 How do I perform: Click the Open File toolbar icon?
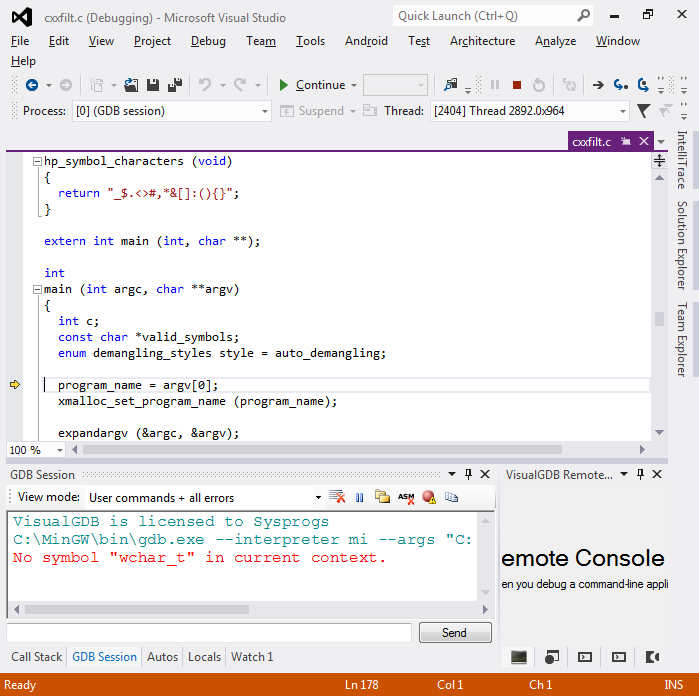pyautogui.click(x=131, y=85)
